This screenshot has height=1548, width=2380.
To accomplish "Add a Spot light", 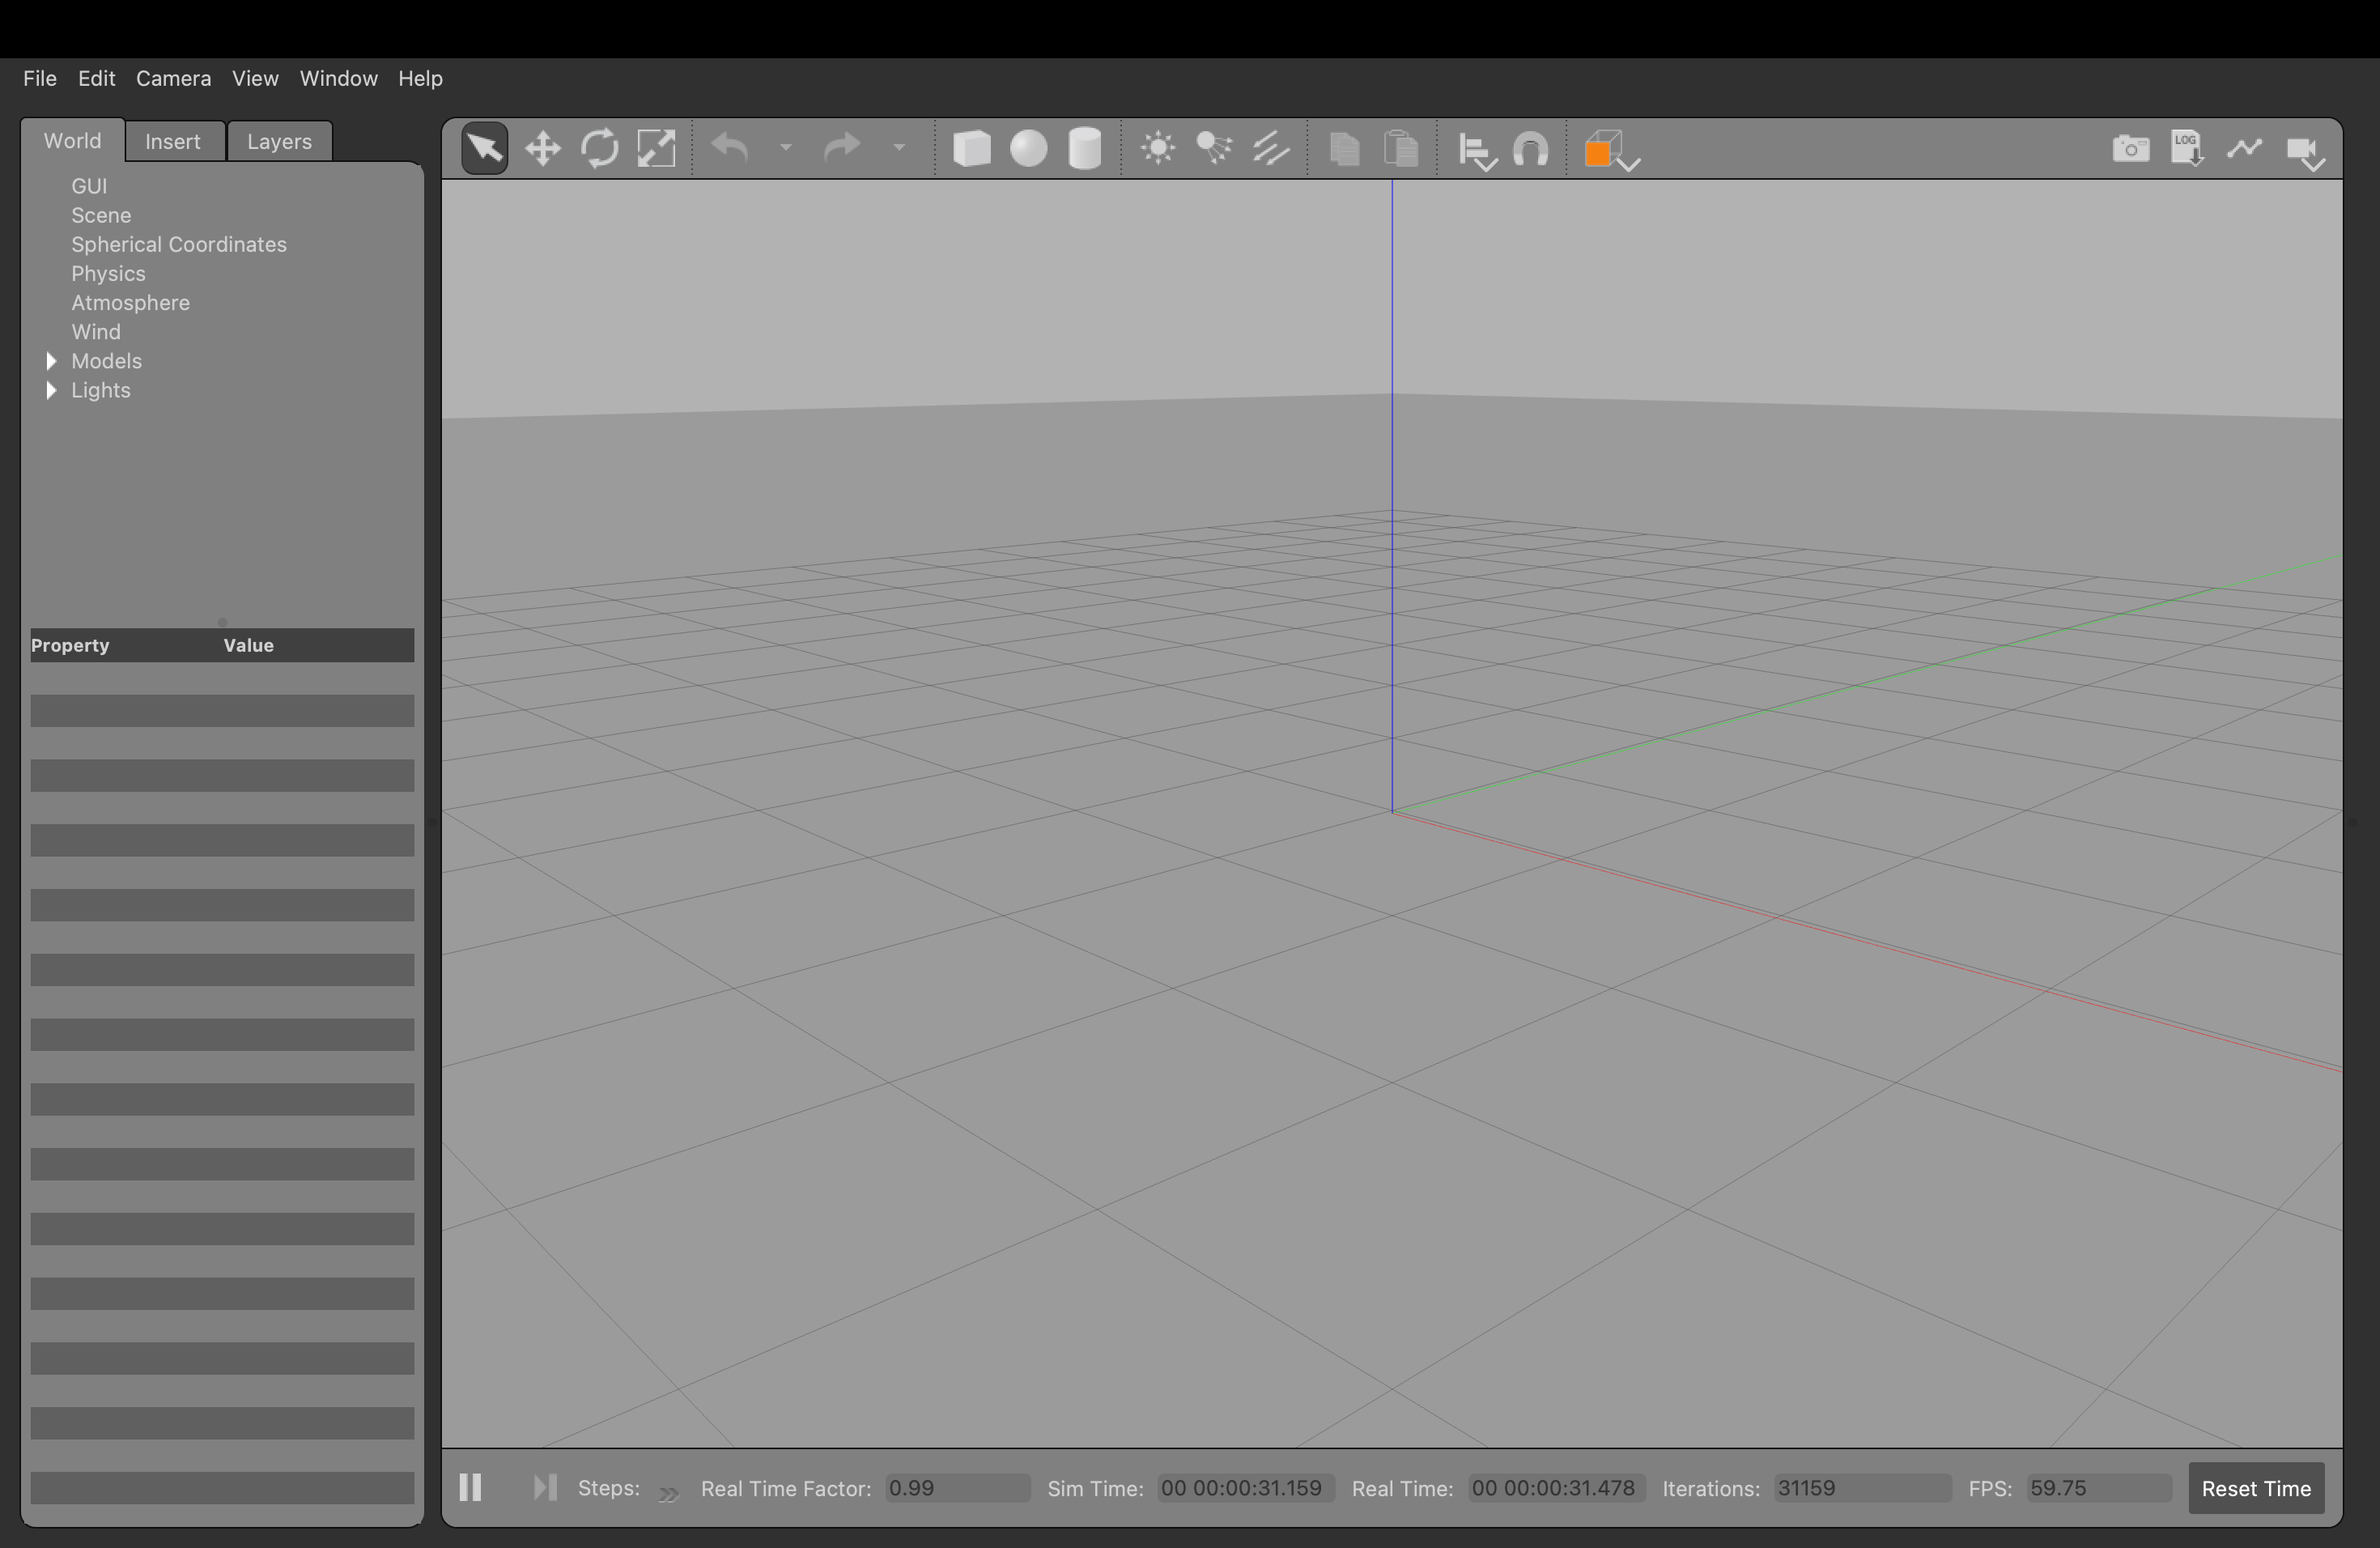I will click(x=1214, y=149).
